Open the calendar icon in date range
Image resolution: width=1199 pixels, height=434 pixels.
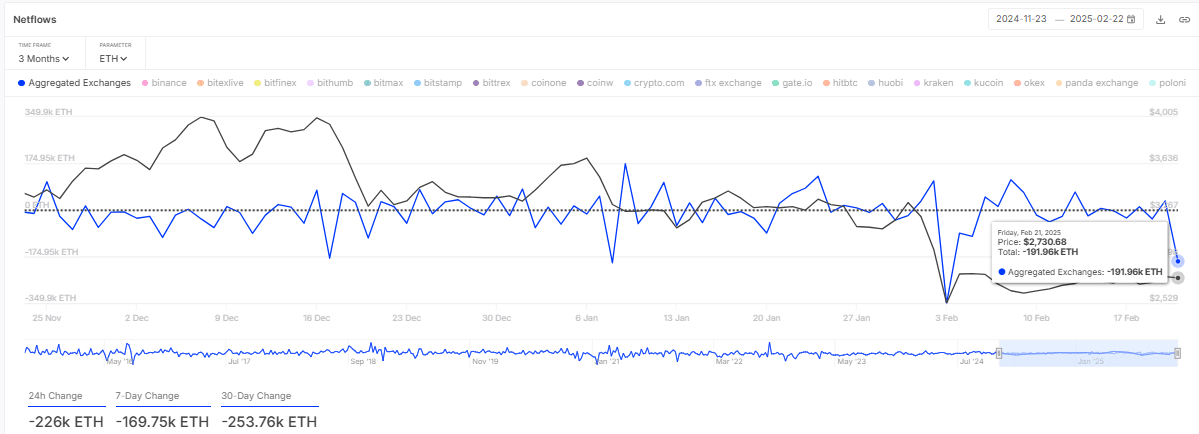click(1131, 19)
